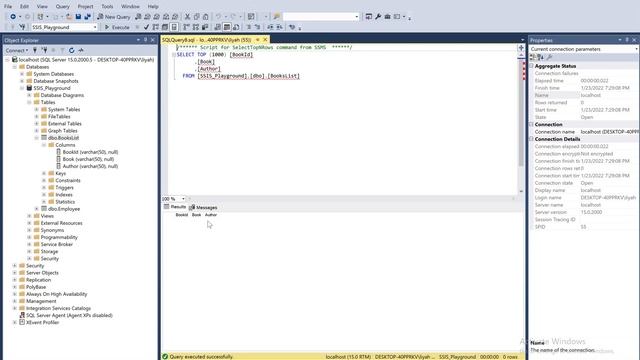Select the Always On High Availability node
The height and width of the screenshot is (360, 640).
pos(56,294)
